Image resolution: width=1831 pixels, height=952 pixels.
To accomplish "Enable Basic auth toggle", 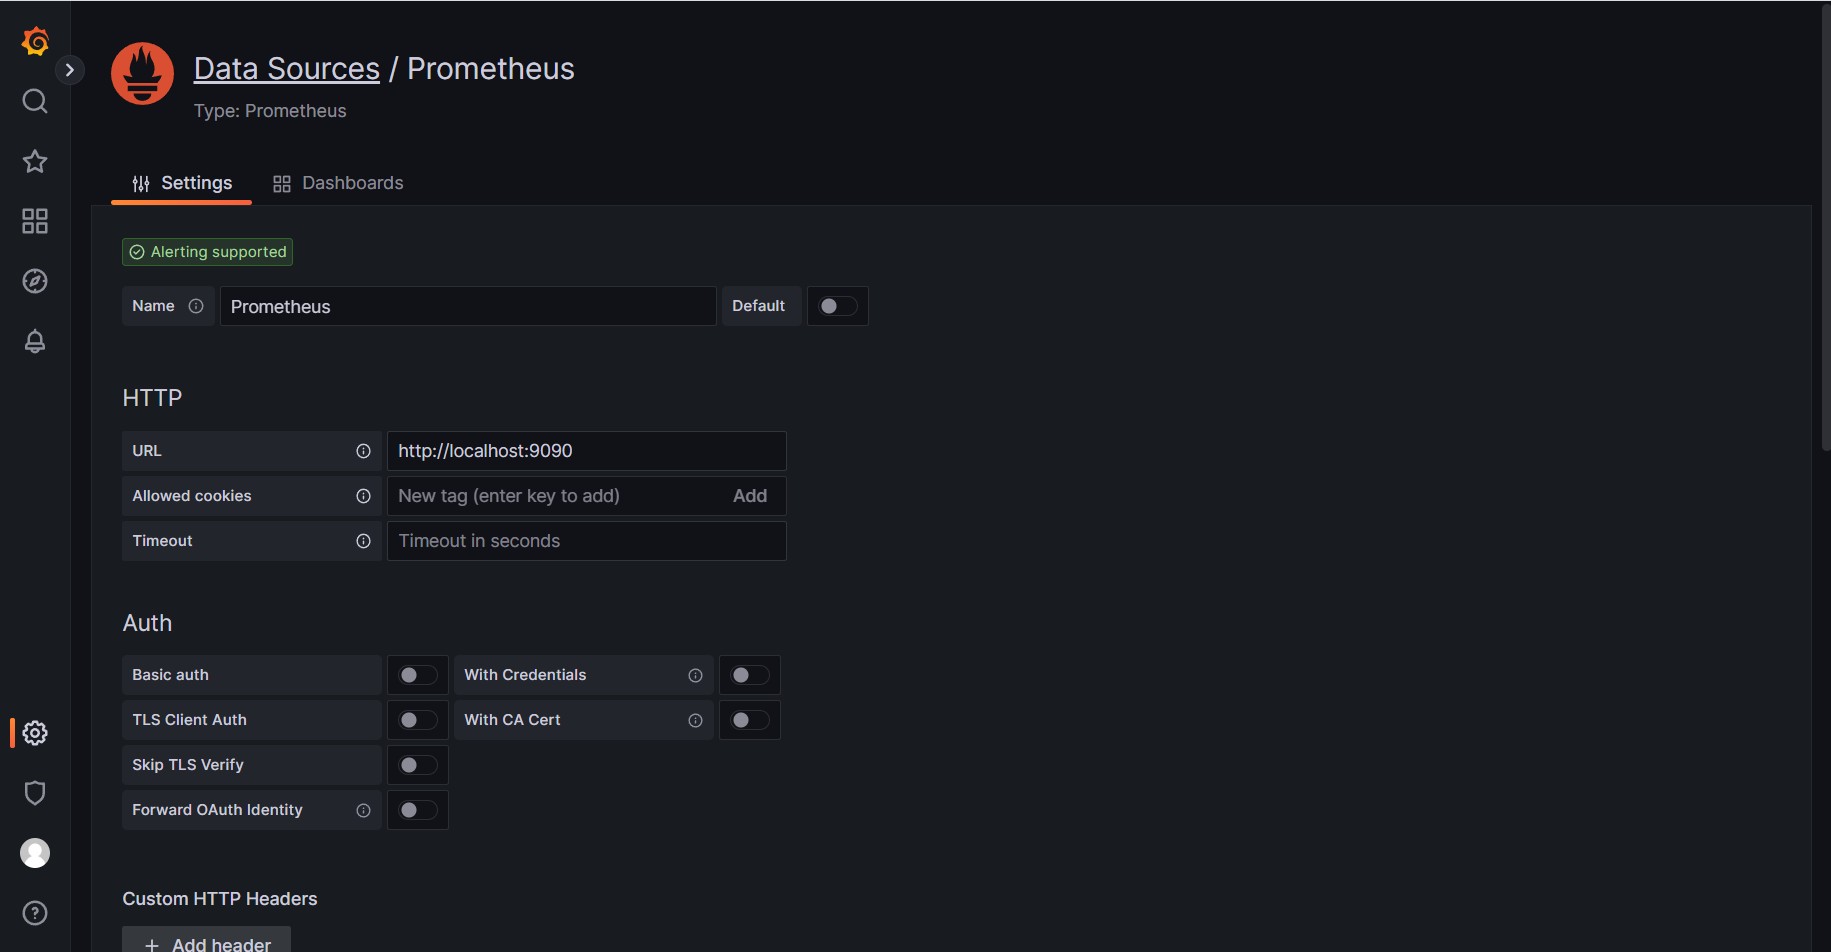I will point(417,675).
